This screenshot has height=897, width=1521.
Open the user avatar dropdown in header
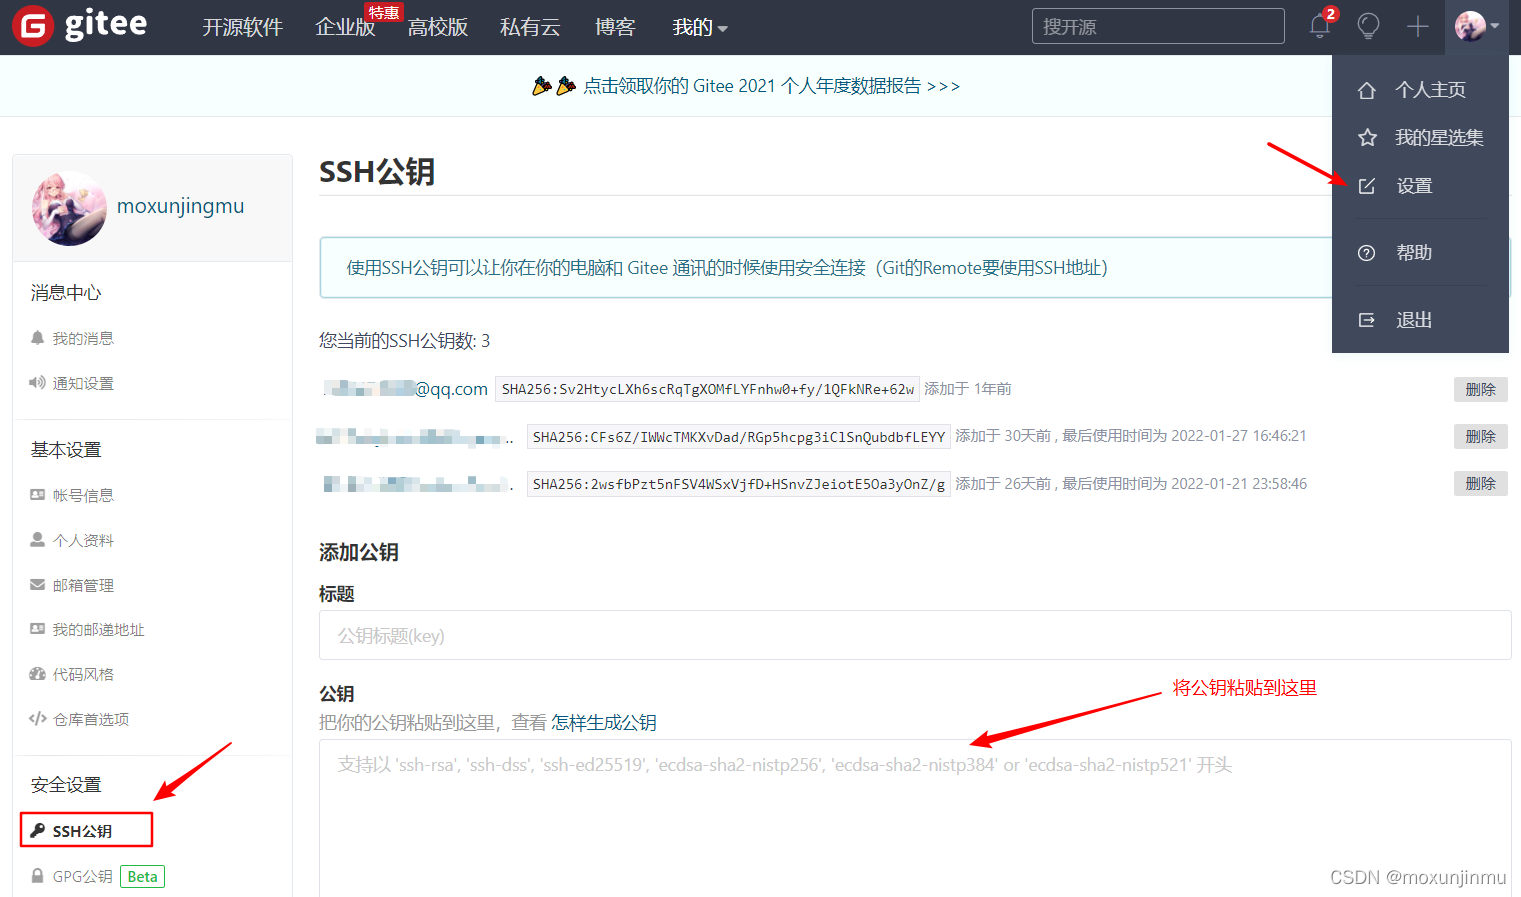click(1476, 26)
